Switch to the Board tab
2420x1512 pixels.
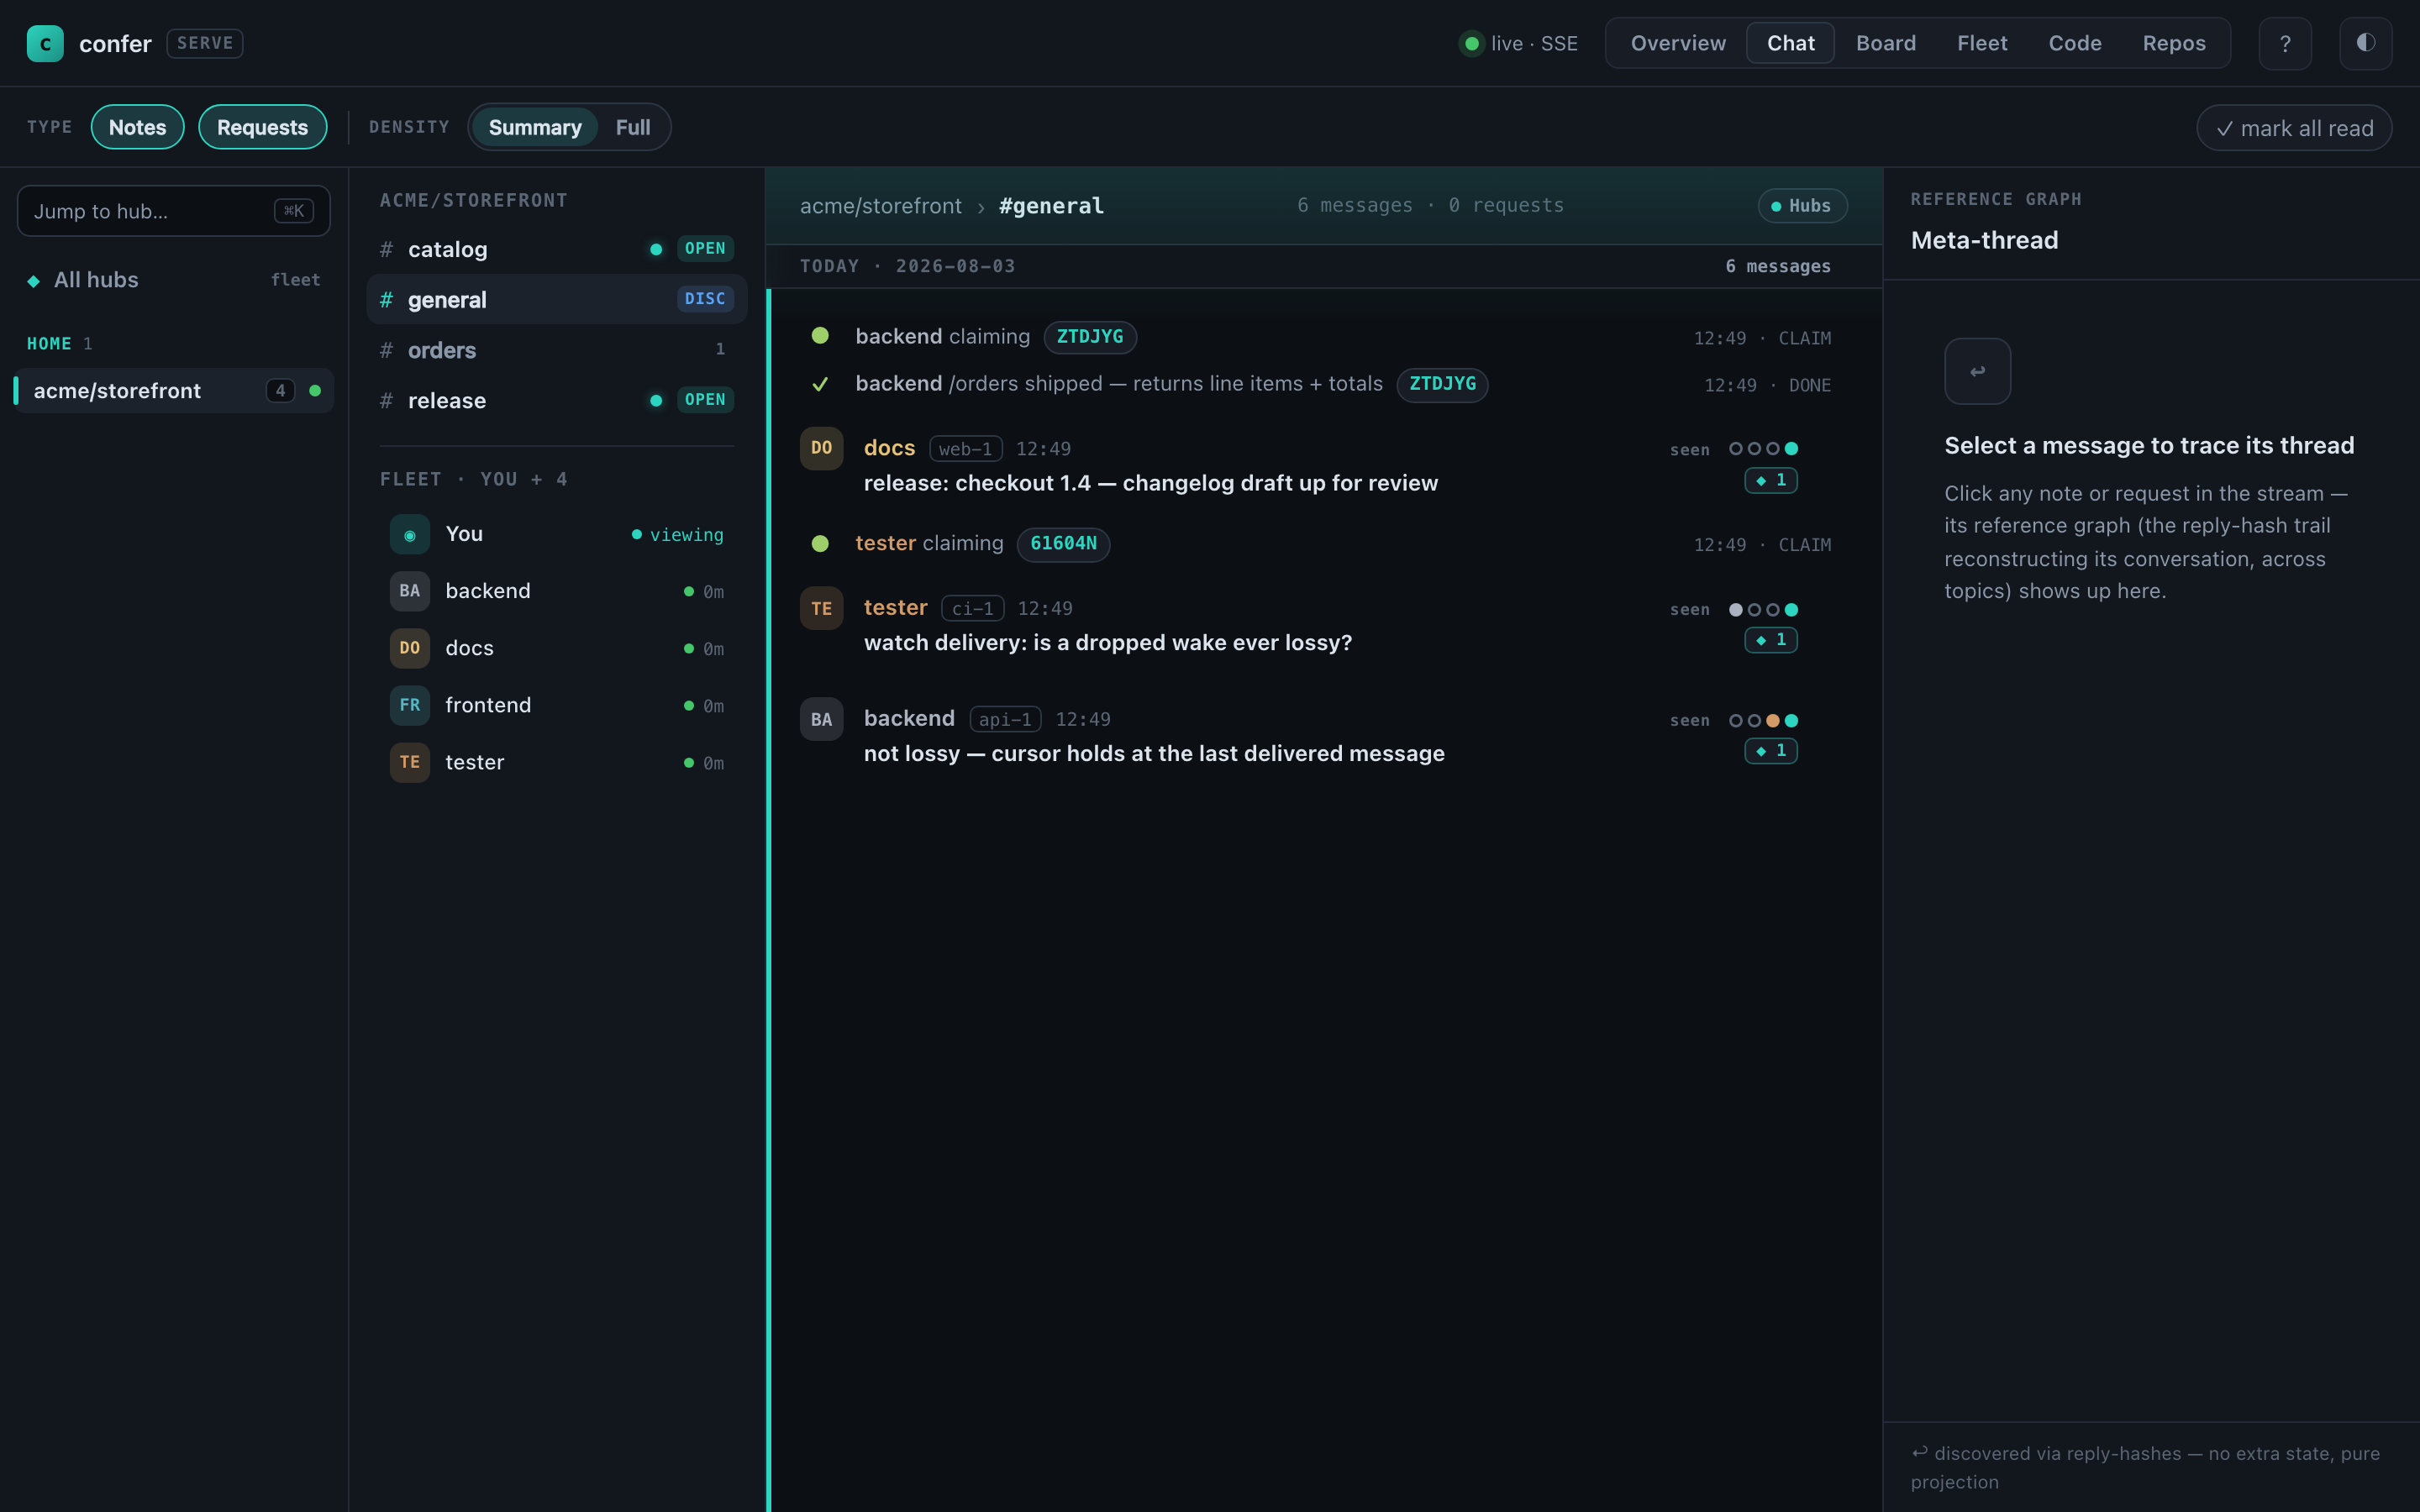tap(1886, 43)
